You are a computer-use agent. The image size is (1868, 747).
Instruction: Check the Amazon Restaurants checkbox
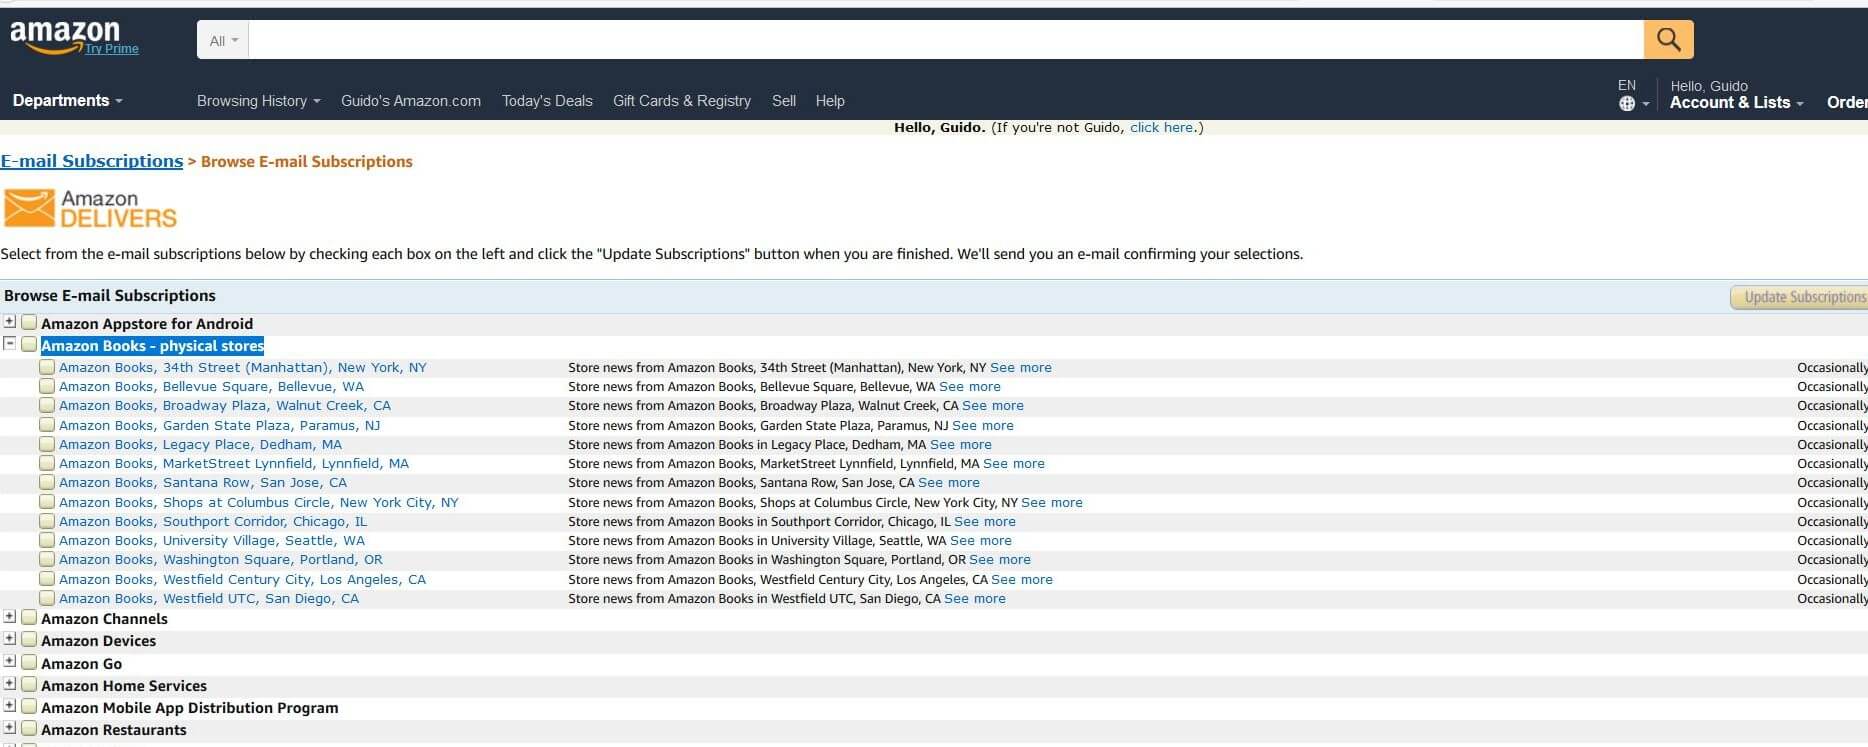pyautogui.click(x=29, y=729)
